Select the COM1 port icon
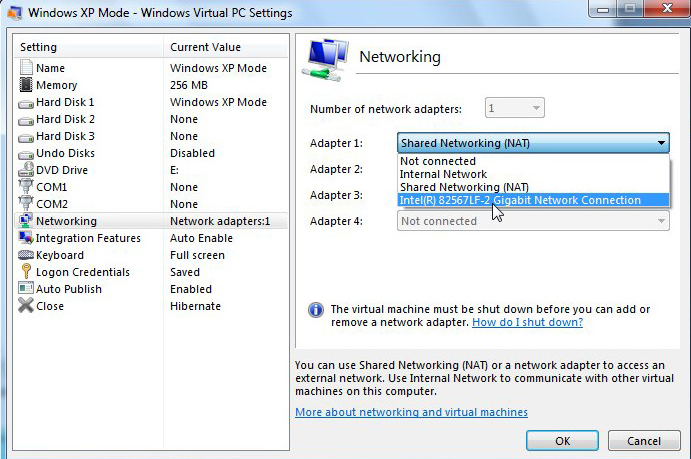691x459 pixels. [x=26, y=186]
